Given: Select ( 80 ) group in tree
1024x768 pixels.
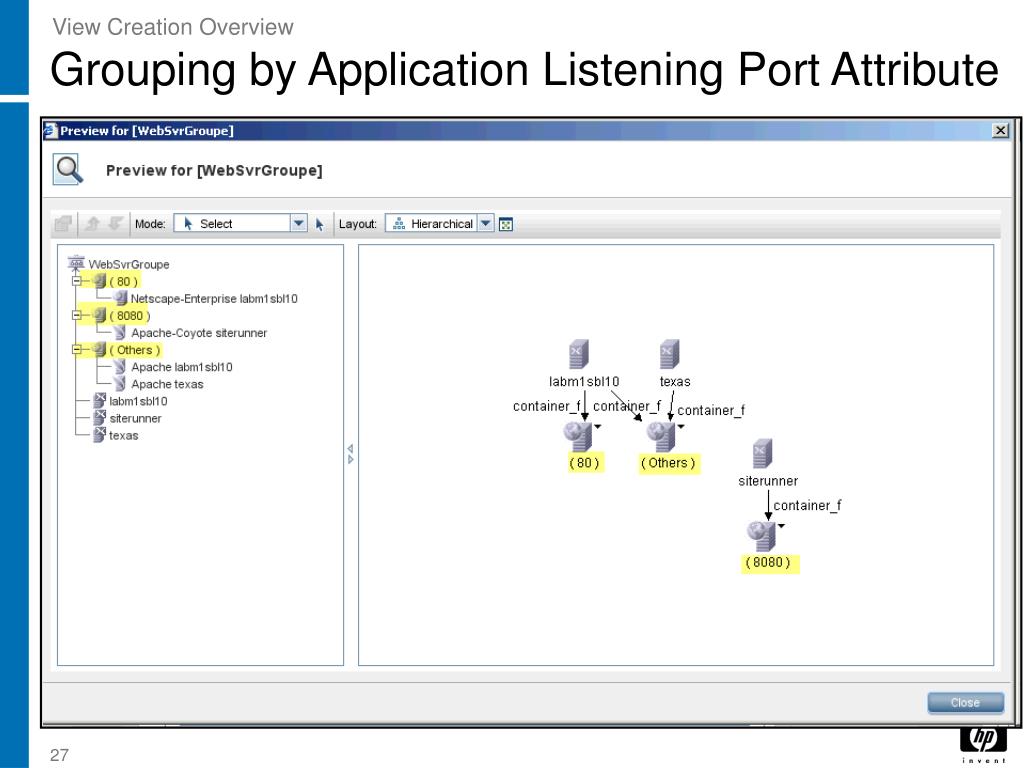Looking at the screenshot, I should coord(123,281).
